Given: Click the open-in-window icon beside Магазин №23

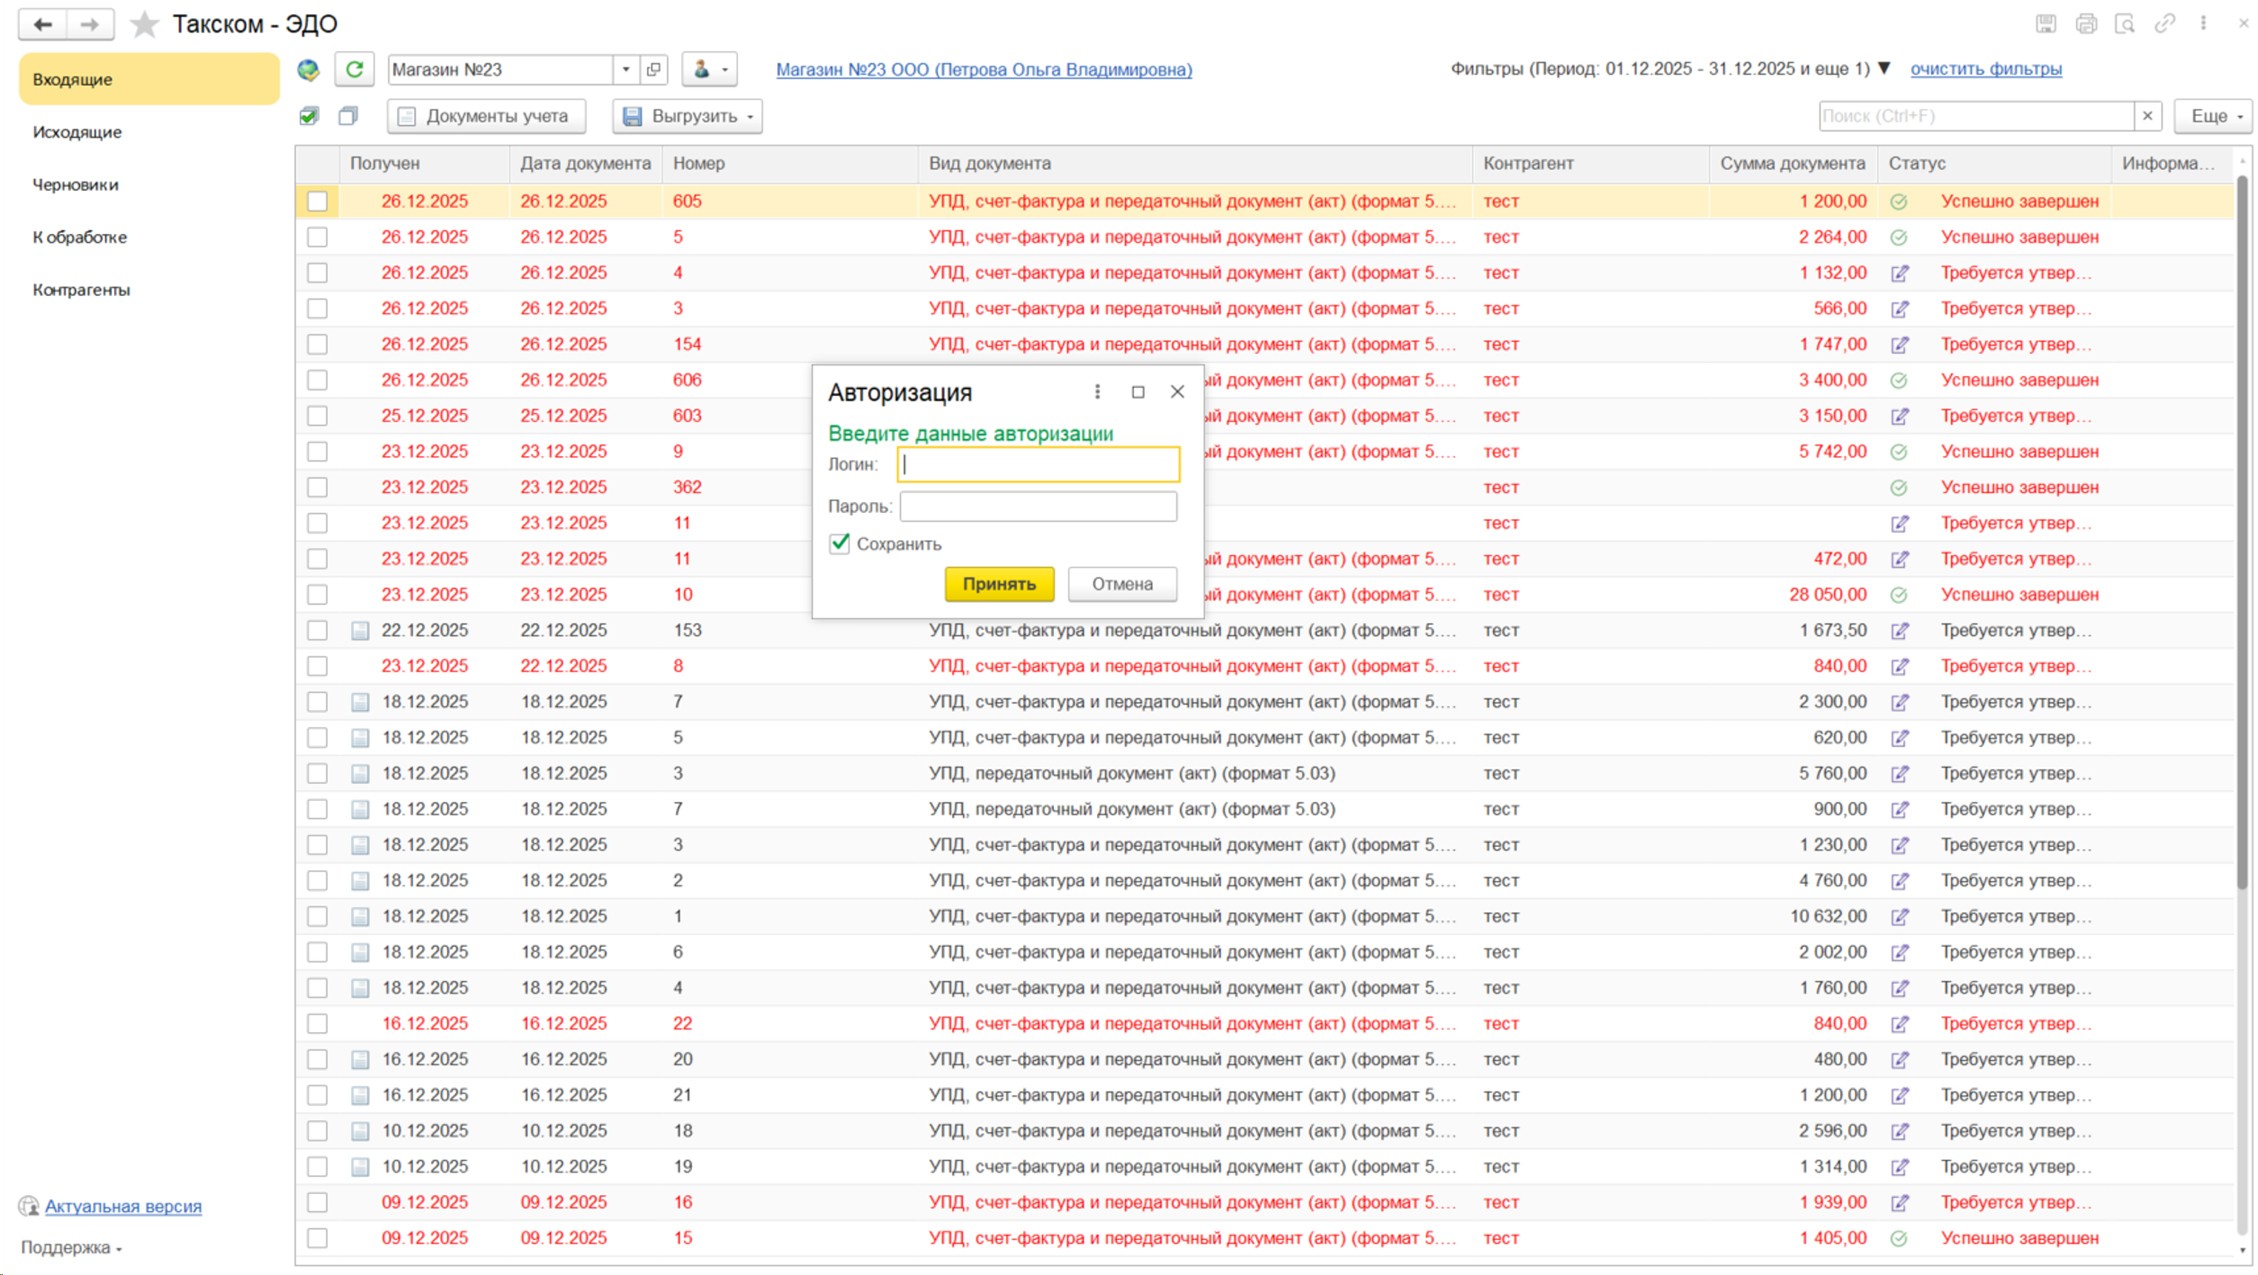Looking at the screenshot, I should (654, 69).
